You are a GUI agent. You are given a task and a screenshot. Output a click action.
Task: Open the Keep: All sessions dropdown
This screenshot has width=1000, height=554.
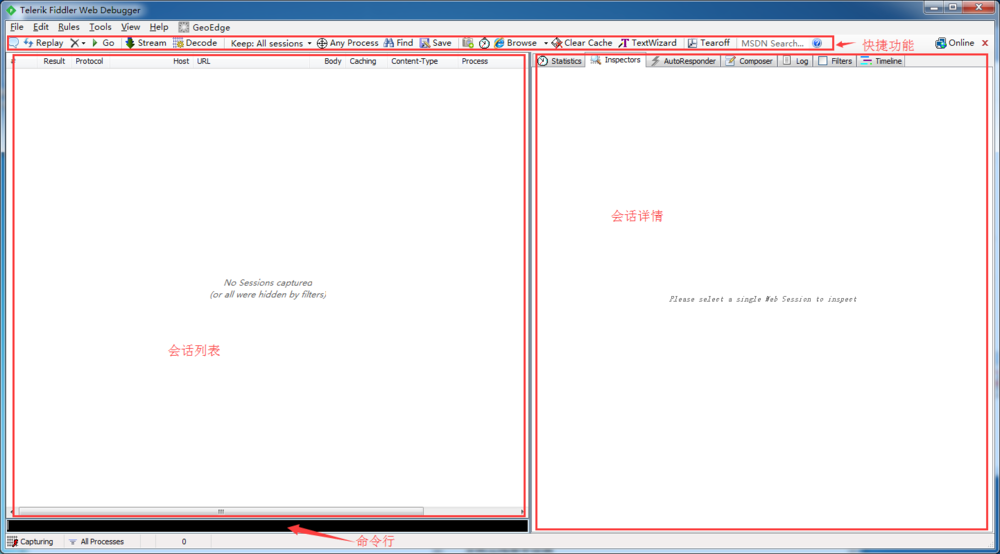271,43
